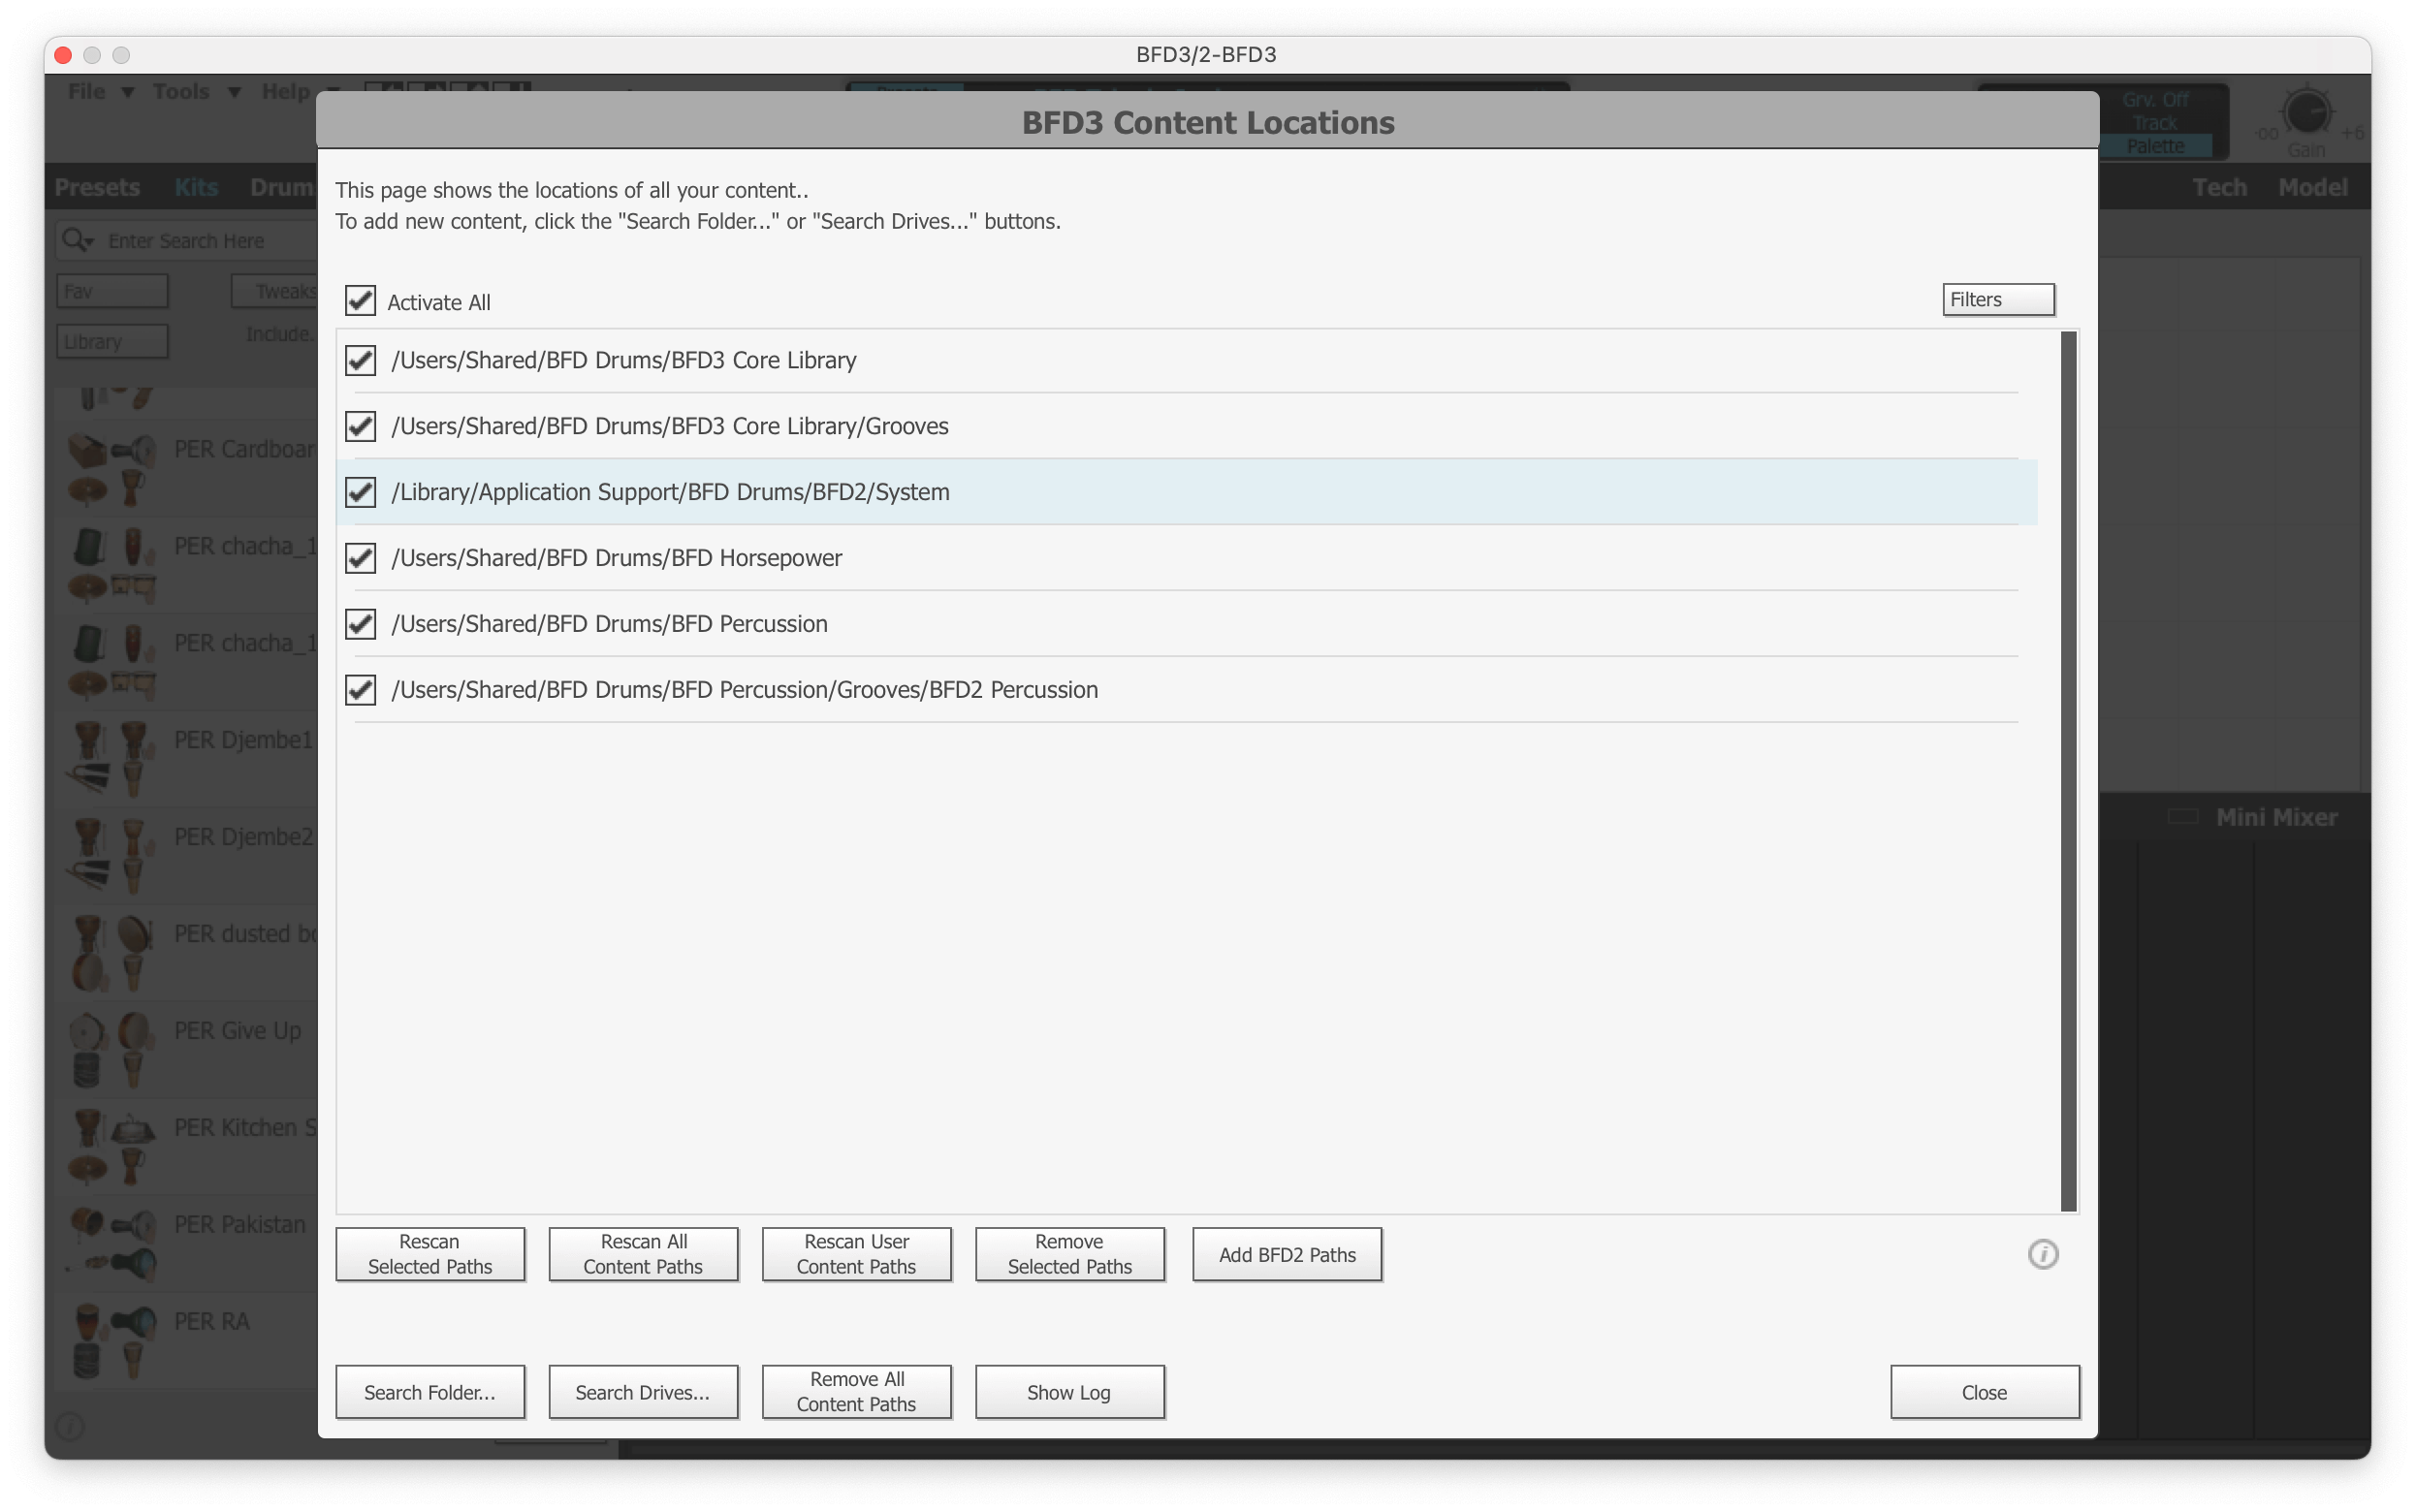Image resolution: width=2416 pixels, height=1512 pixels.
Task: Click the Search Drives... button
Action: (x=643, y=1392)
